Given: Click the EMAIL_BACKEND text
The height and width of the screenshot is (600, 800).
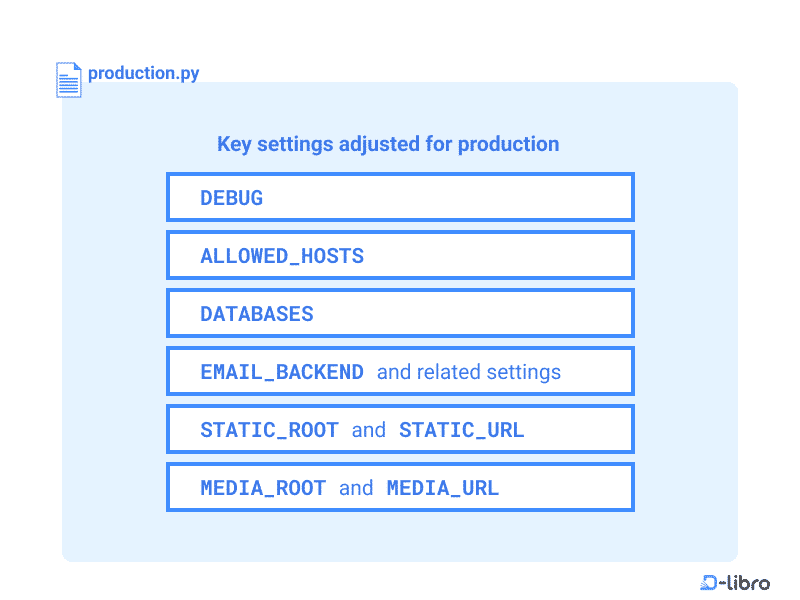Looking at the screenshot, I should tap(282, 372).
